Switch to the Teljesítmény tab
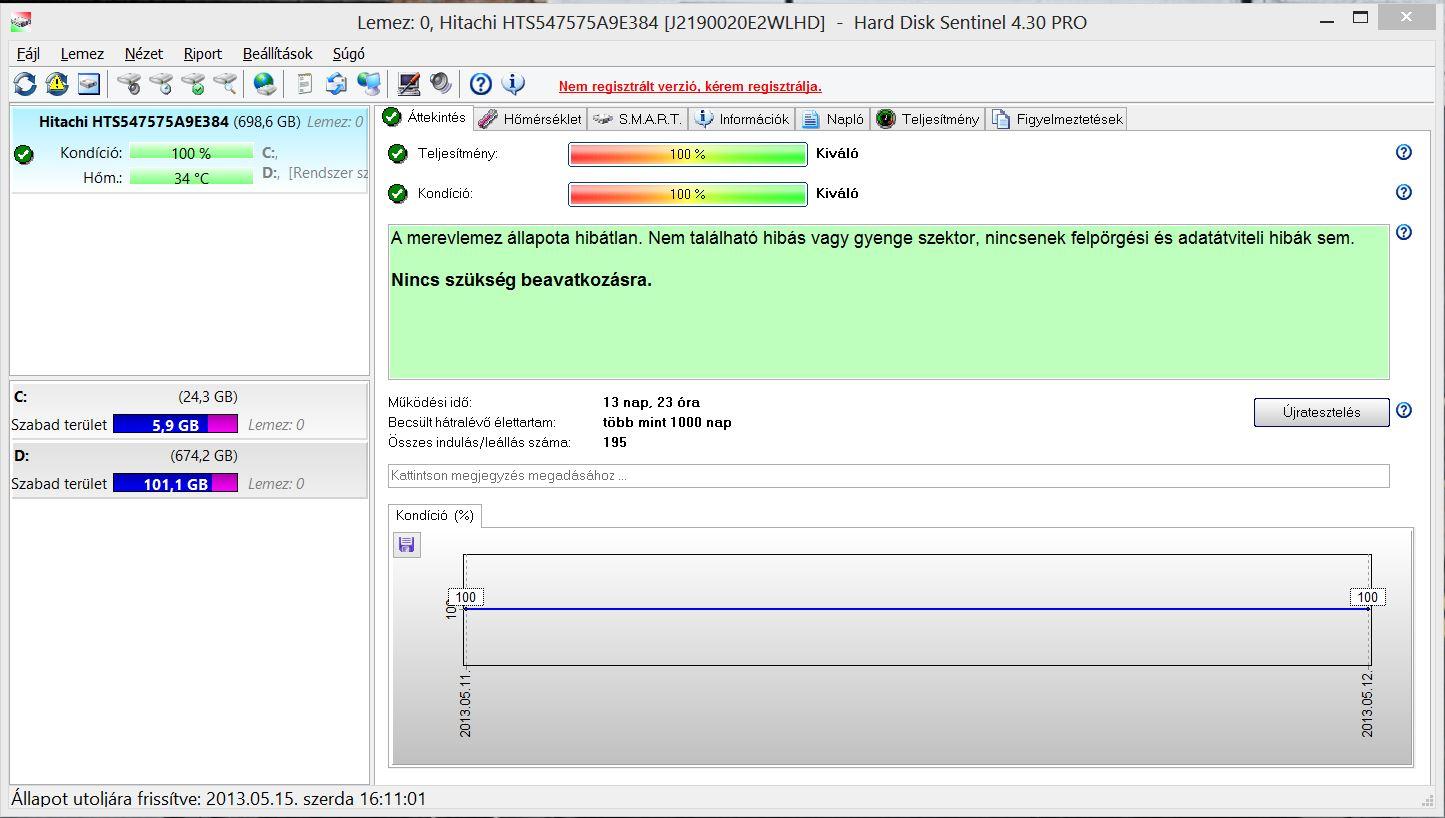This screenshot has width=1445, height=818. [928, 119]
